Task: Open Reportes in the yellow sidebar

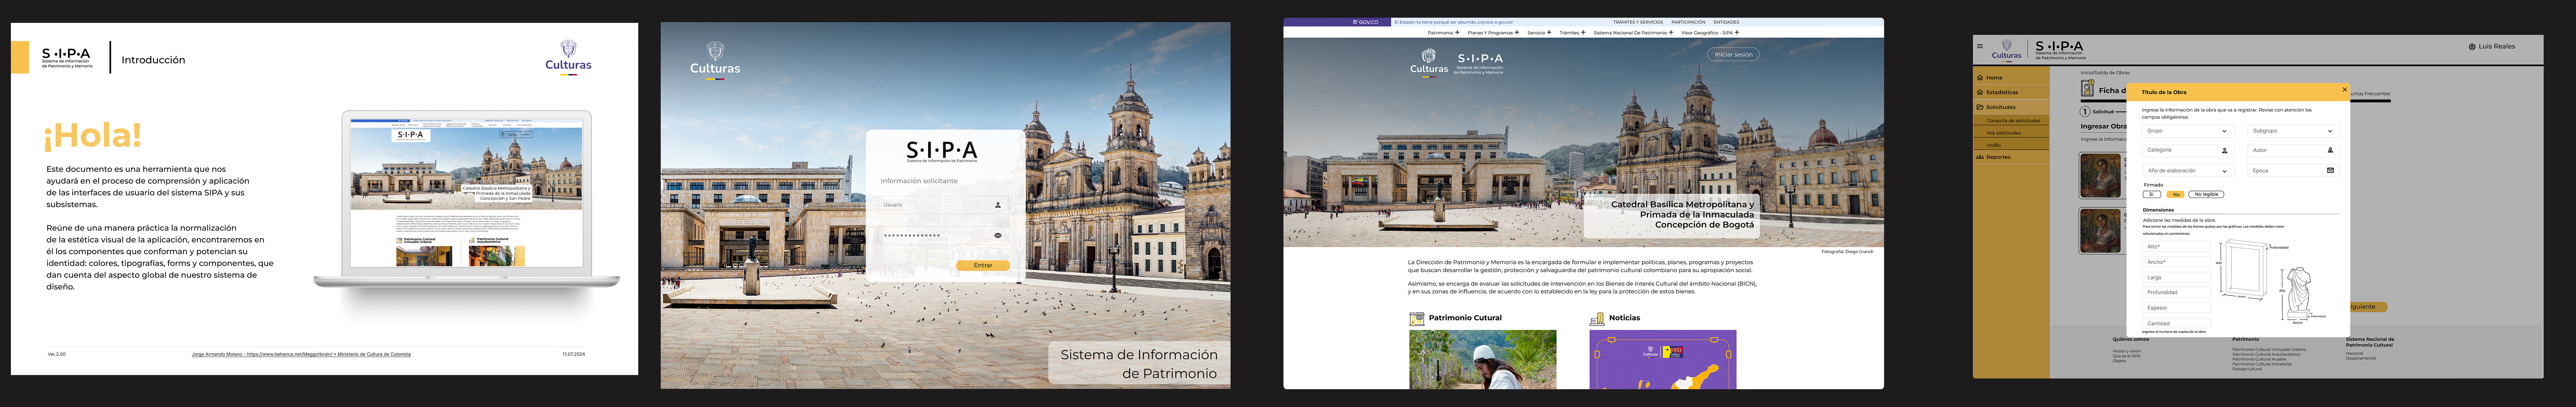Action: click(x=2011, y=157)
